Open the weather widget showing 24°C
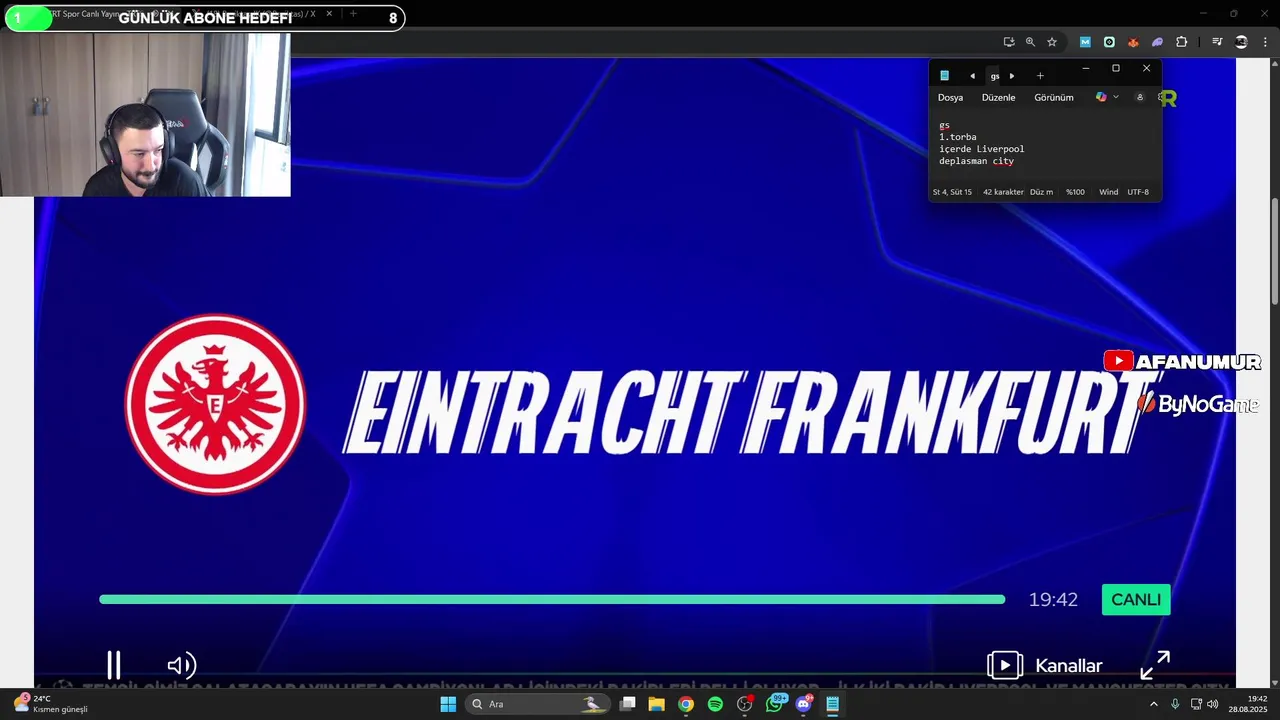The image size is (1280, 720). [x=50, y=704]
